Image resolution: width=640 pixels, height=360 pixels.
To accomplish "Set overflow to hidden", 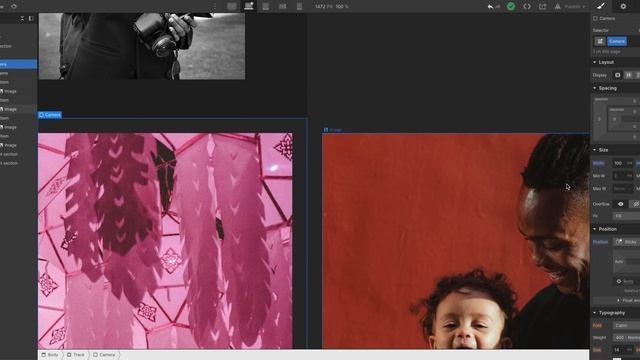I will coord(635,204).
